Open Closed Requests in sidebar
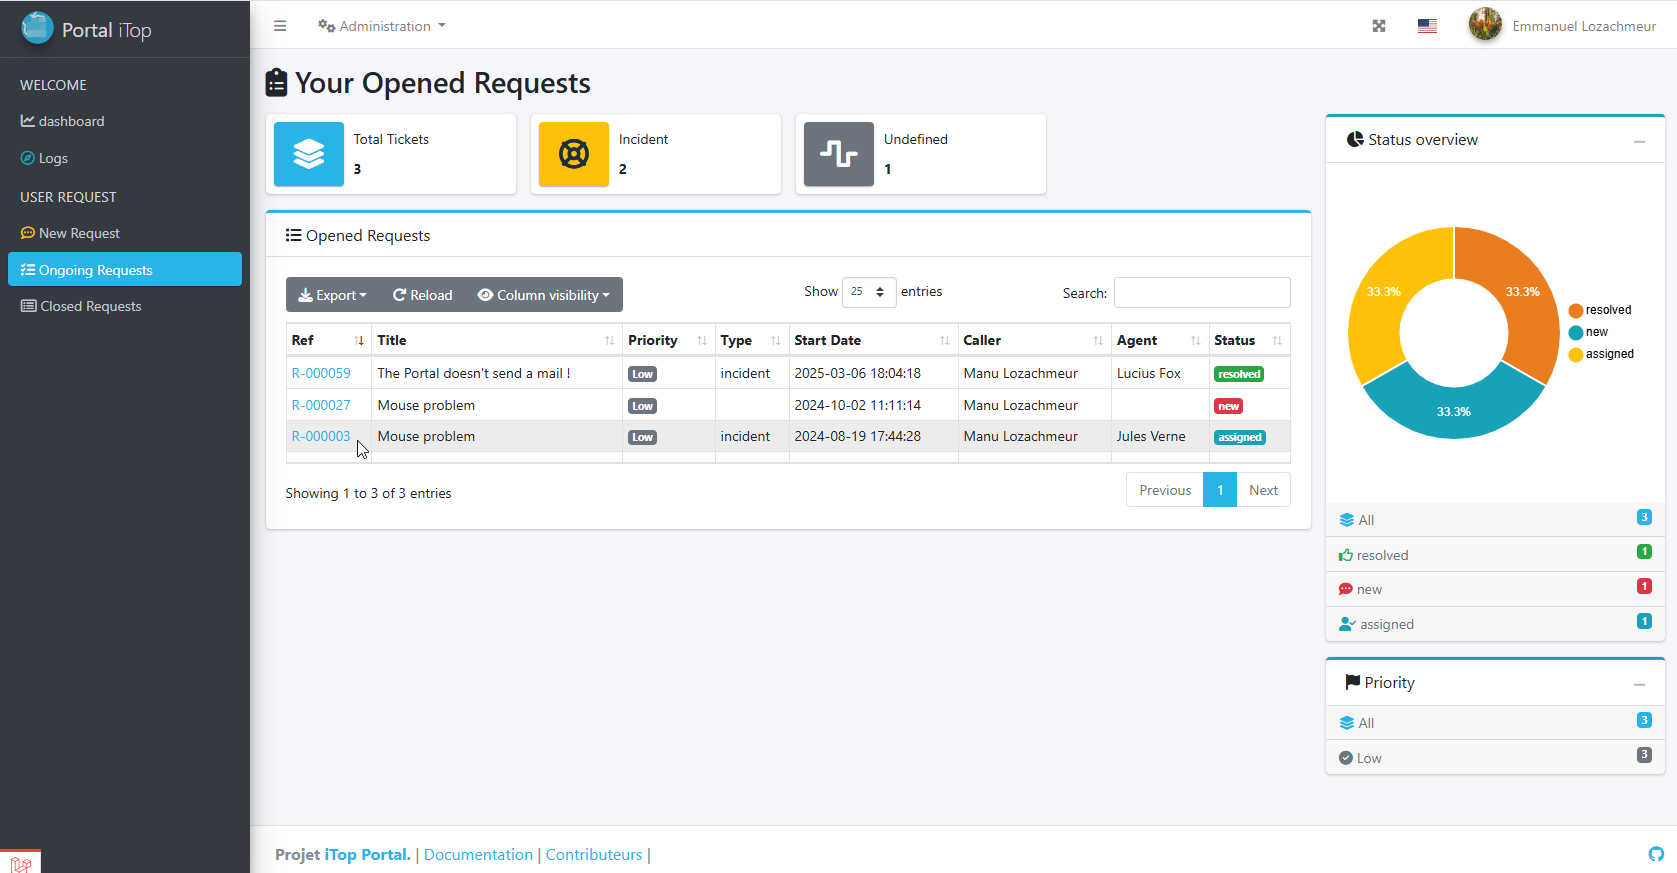This screenshot has height=873, width=1677. 90,306
